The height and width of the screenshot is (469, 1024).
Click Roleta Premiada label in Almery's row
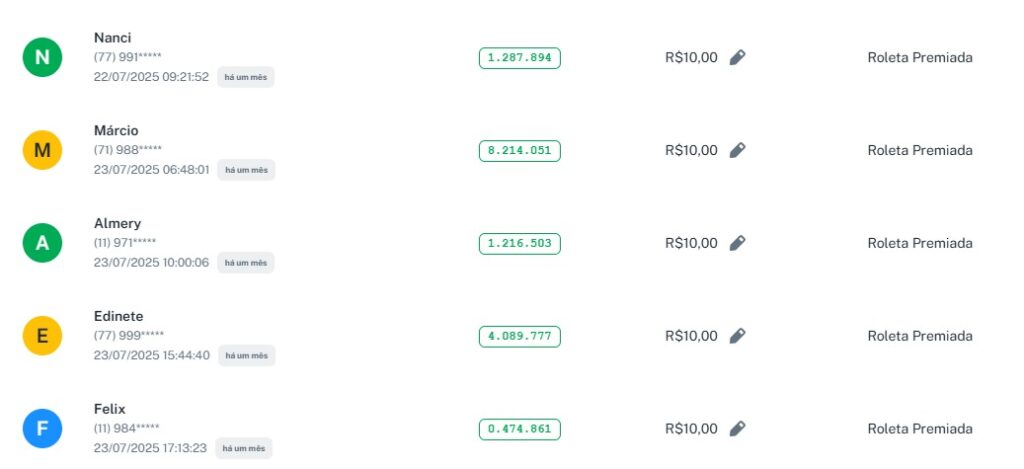point(919,243)
